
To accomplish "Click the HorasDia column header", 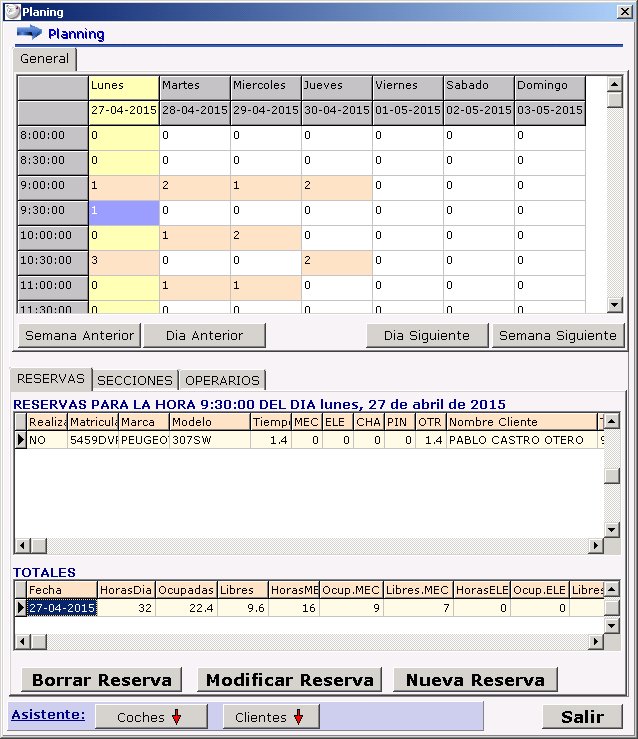I will [126, 590].
